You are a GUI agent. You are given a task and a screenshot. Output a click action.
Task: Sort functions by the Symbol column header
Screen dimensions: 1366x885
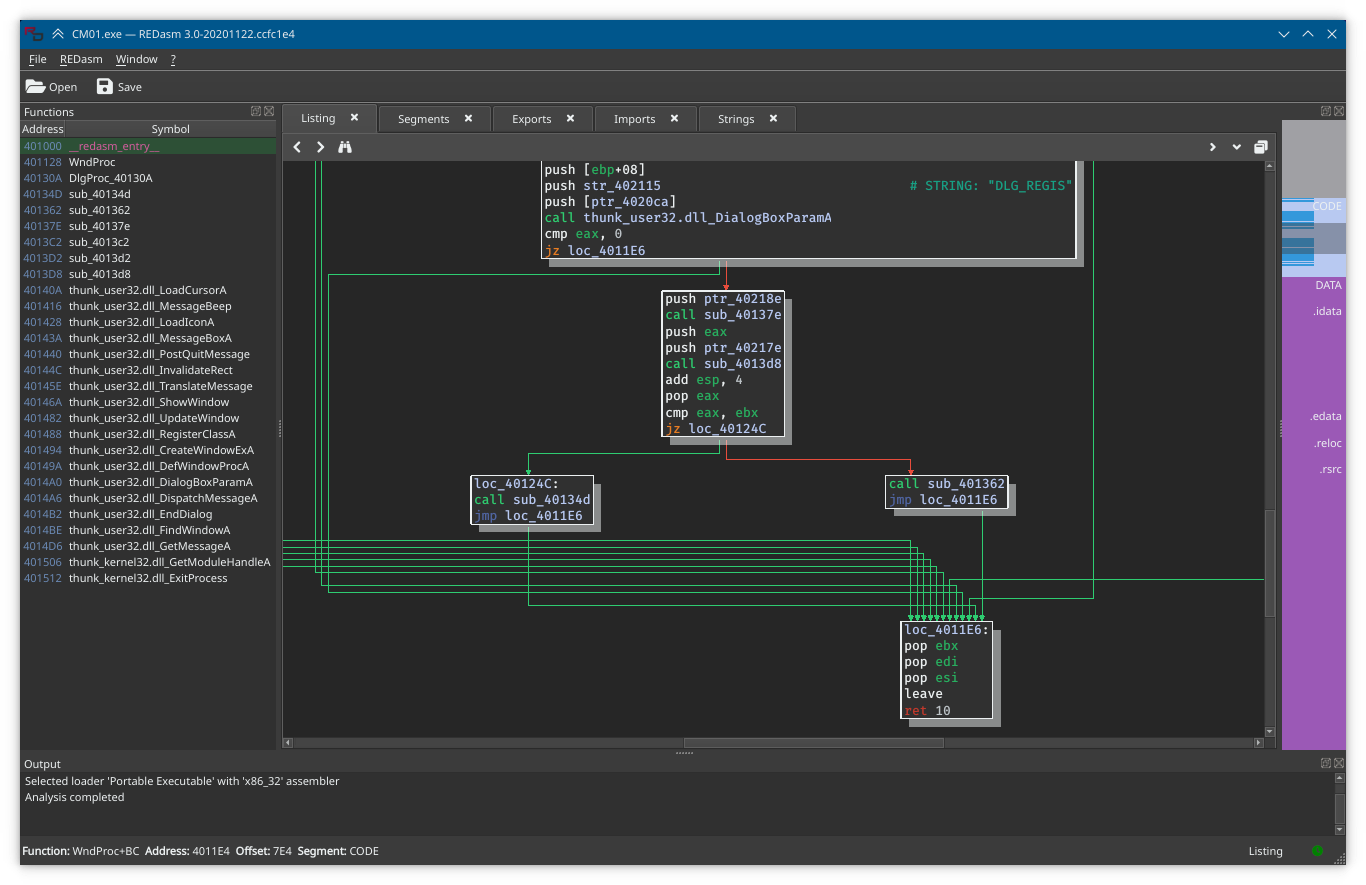coord(170,129)
